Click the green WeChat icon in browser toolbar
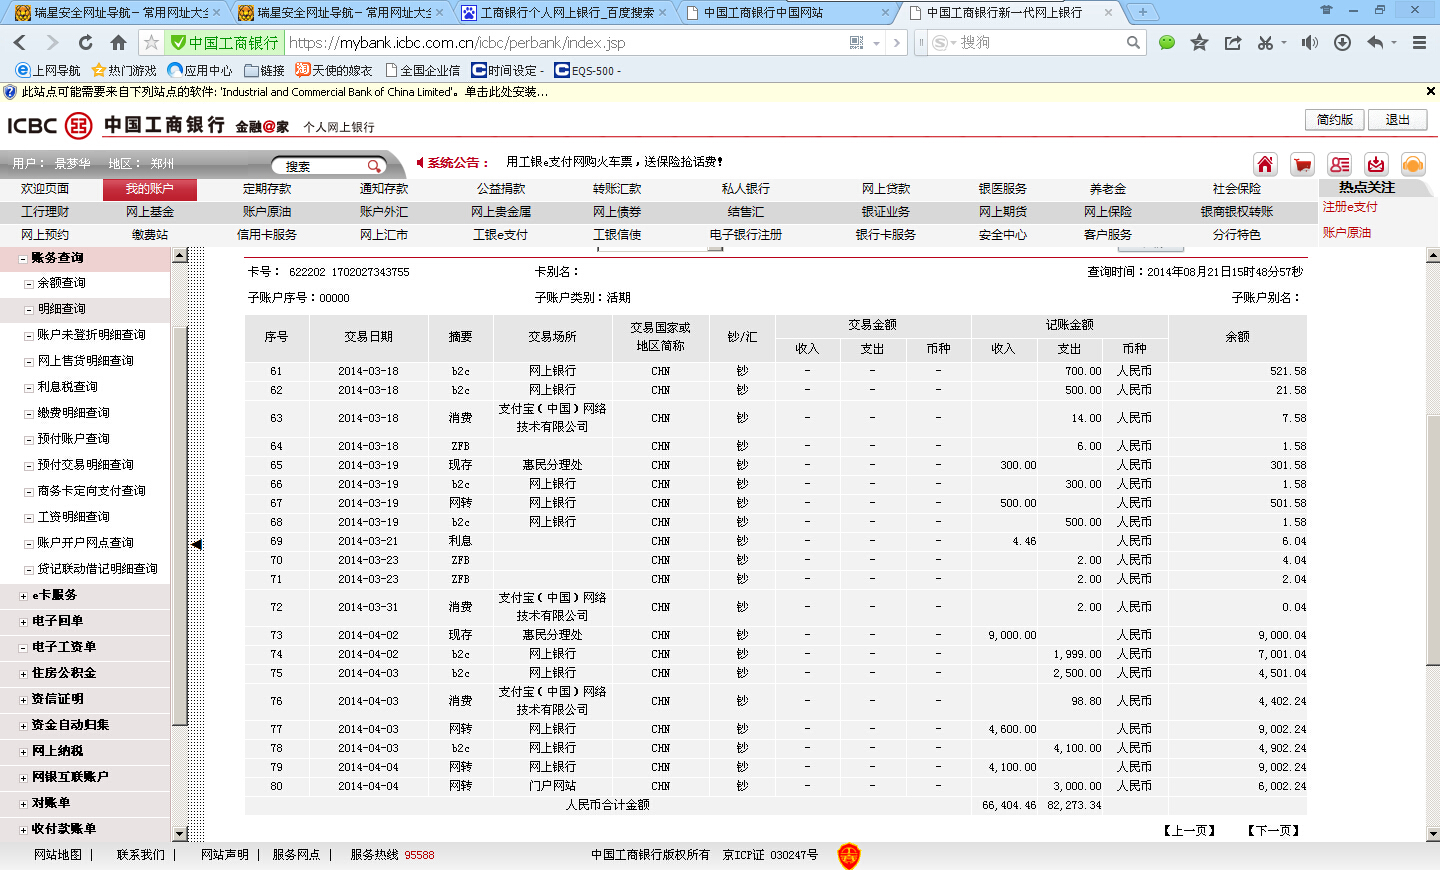This screenshot has height=870, width=1440. [x=1167, y=43]
